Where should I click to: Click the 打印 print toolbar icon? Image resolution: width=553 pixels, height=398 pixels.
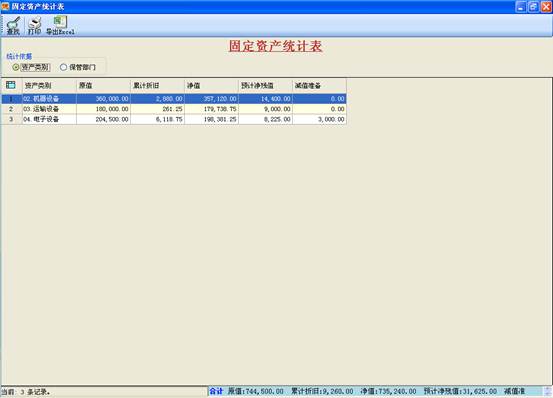pyautogui.click(x=34, y=25)
